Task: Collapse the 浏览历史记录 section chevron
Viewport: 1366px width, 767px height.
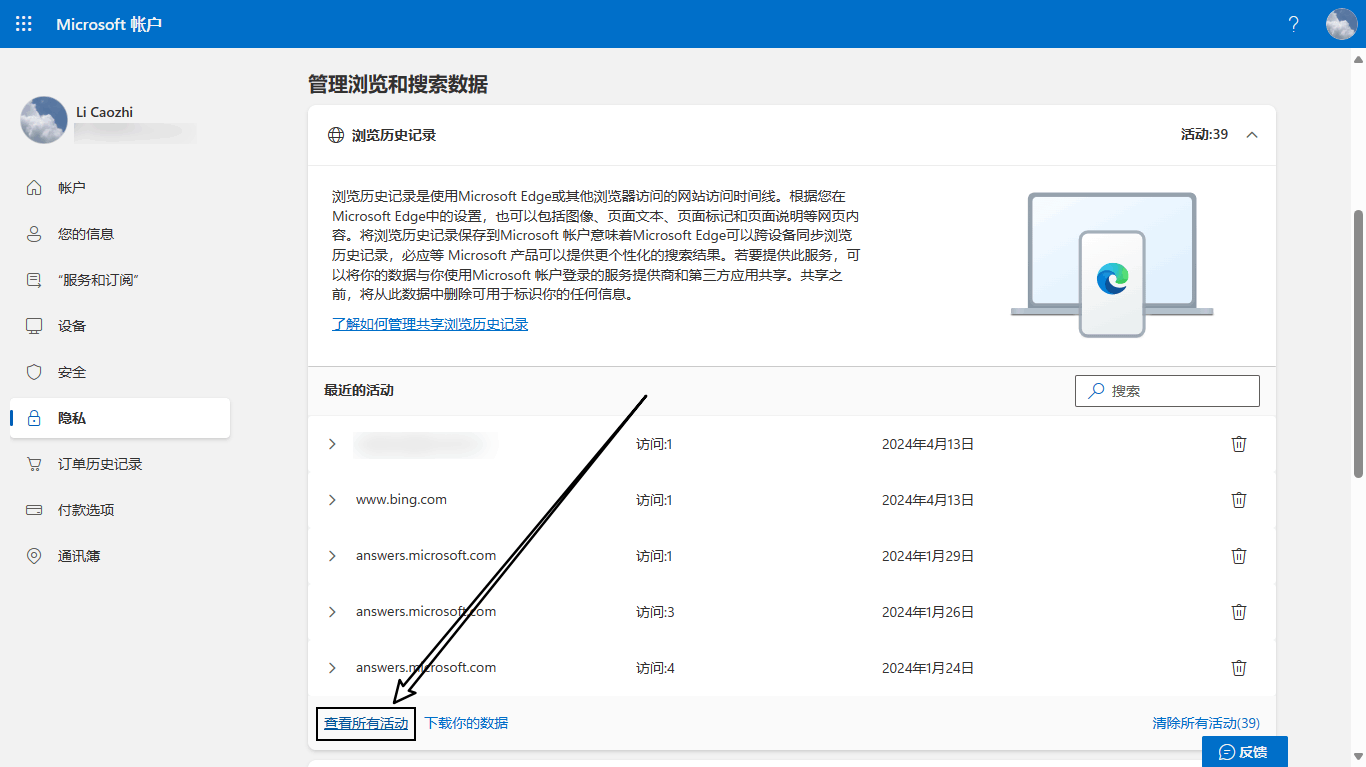Action: tap(1252, 135)
